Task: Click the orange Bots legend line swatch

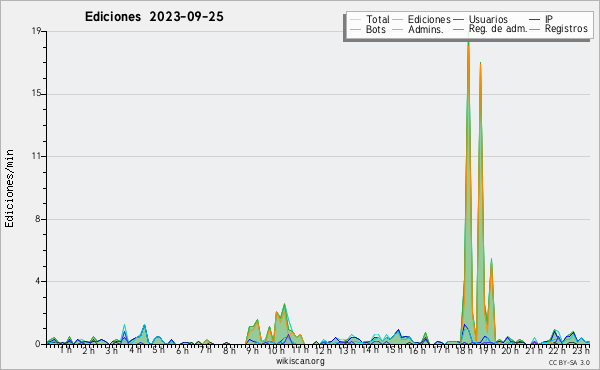Action: point(355,29)
